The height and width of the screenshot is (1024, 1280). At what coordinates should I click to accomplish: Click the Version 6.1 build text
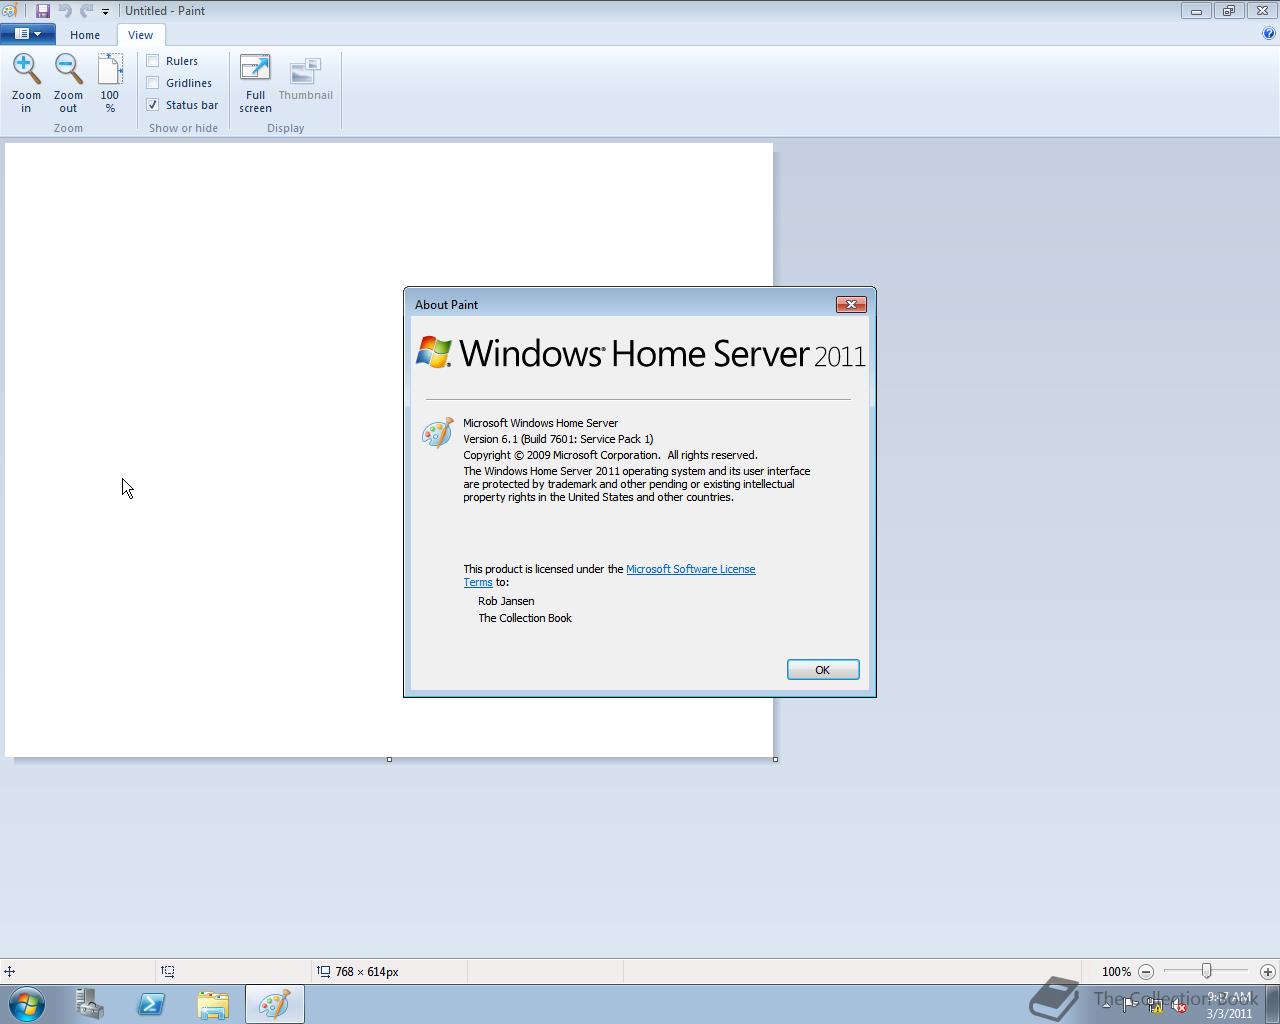558,439
